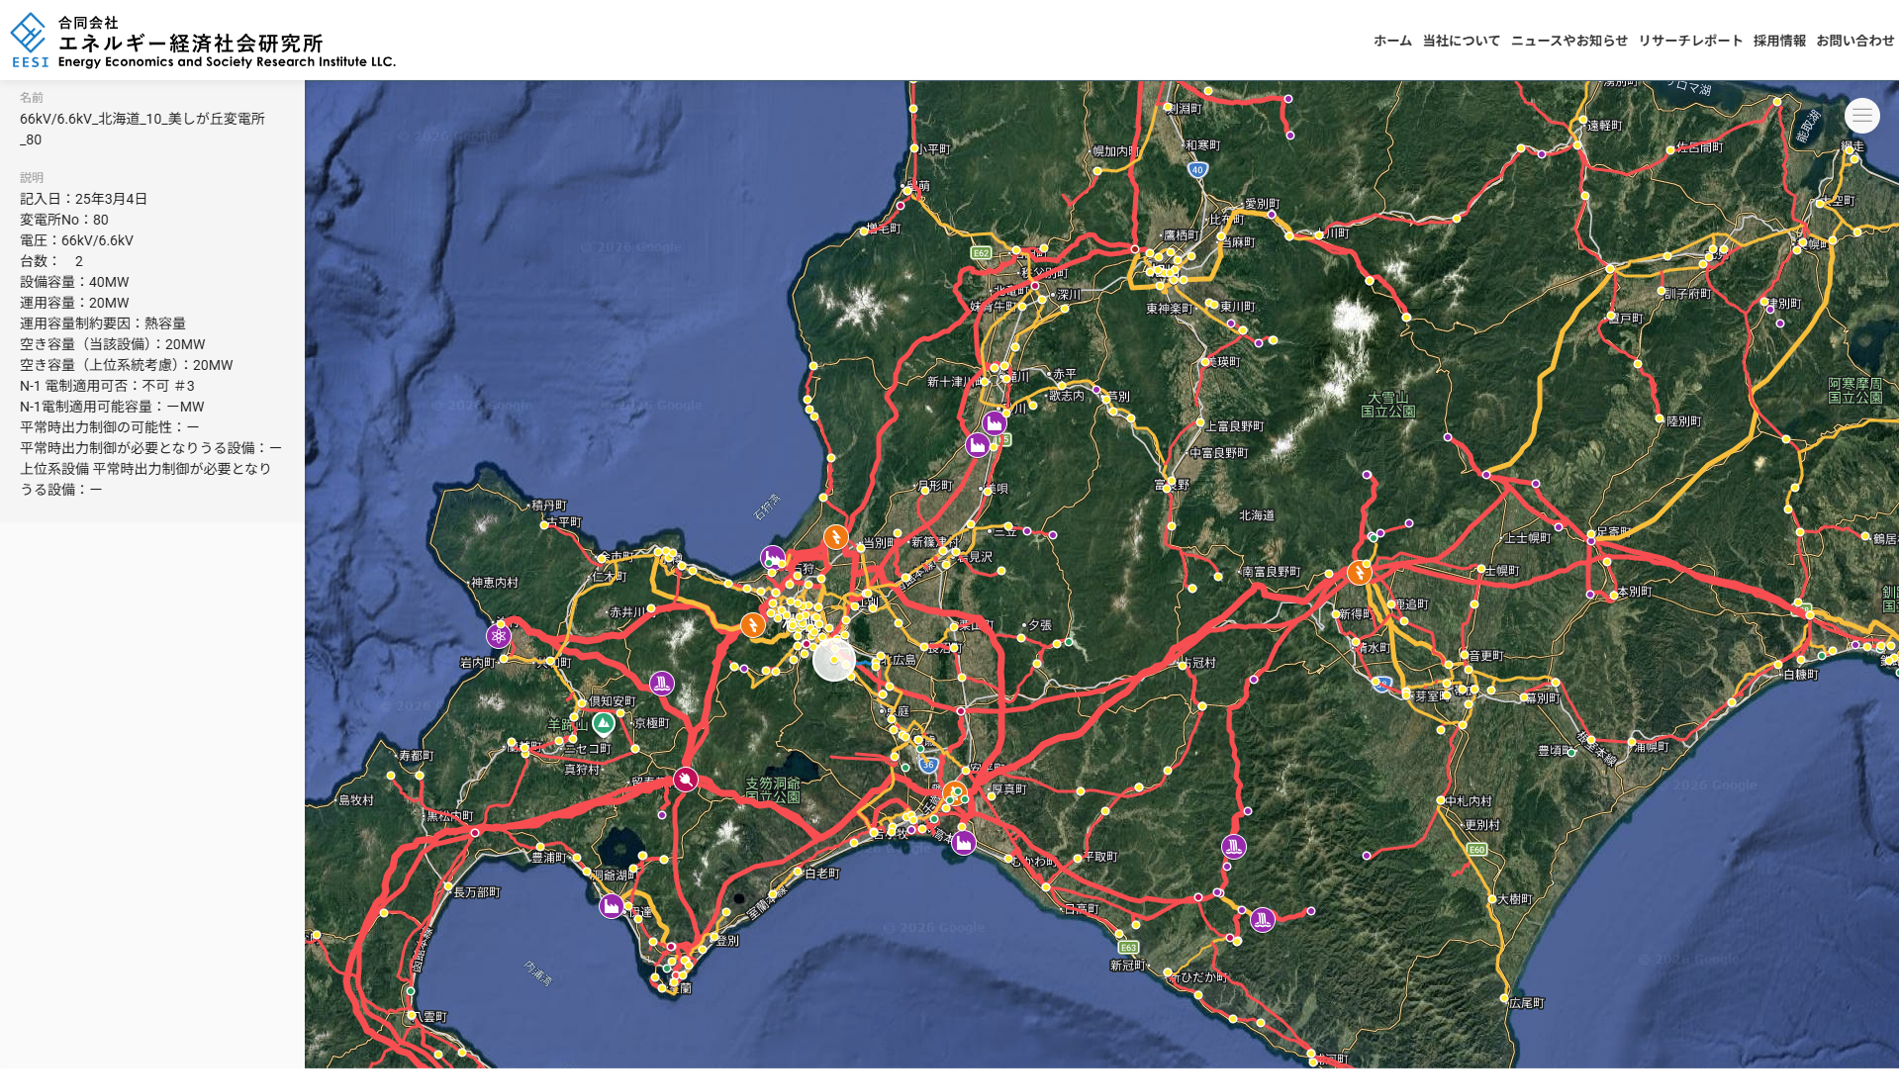Click the highlighted white circle substation marker
Viewport: 1899px width, 1069px height.
coord(833,660)
